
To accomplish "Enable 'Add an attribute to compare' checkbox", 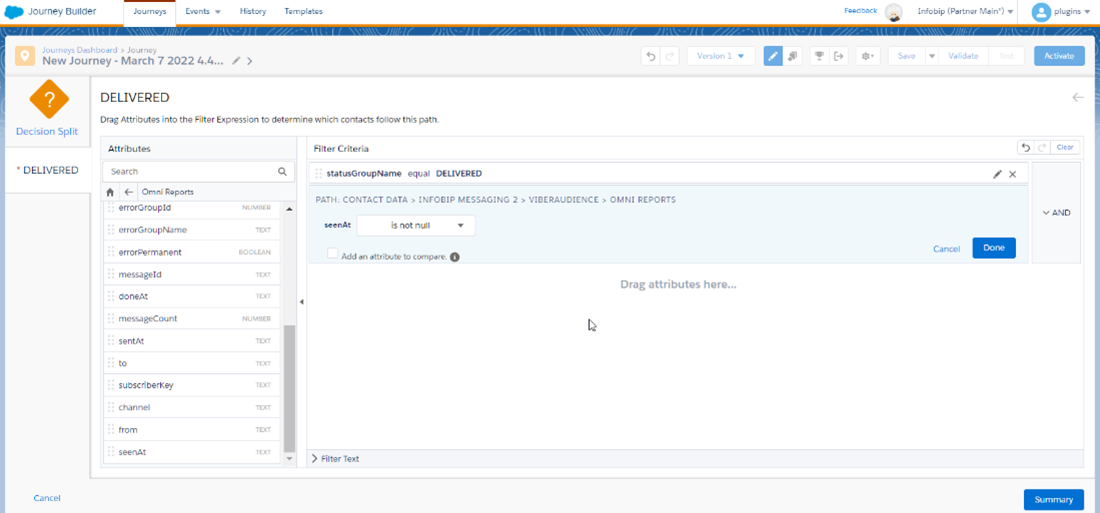I will (x=333, y=255).
